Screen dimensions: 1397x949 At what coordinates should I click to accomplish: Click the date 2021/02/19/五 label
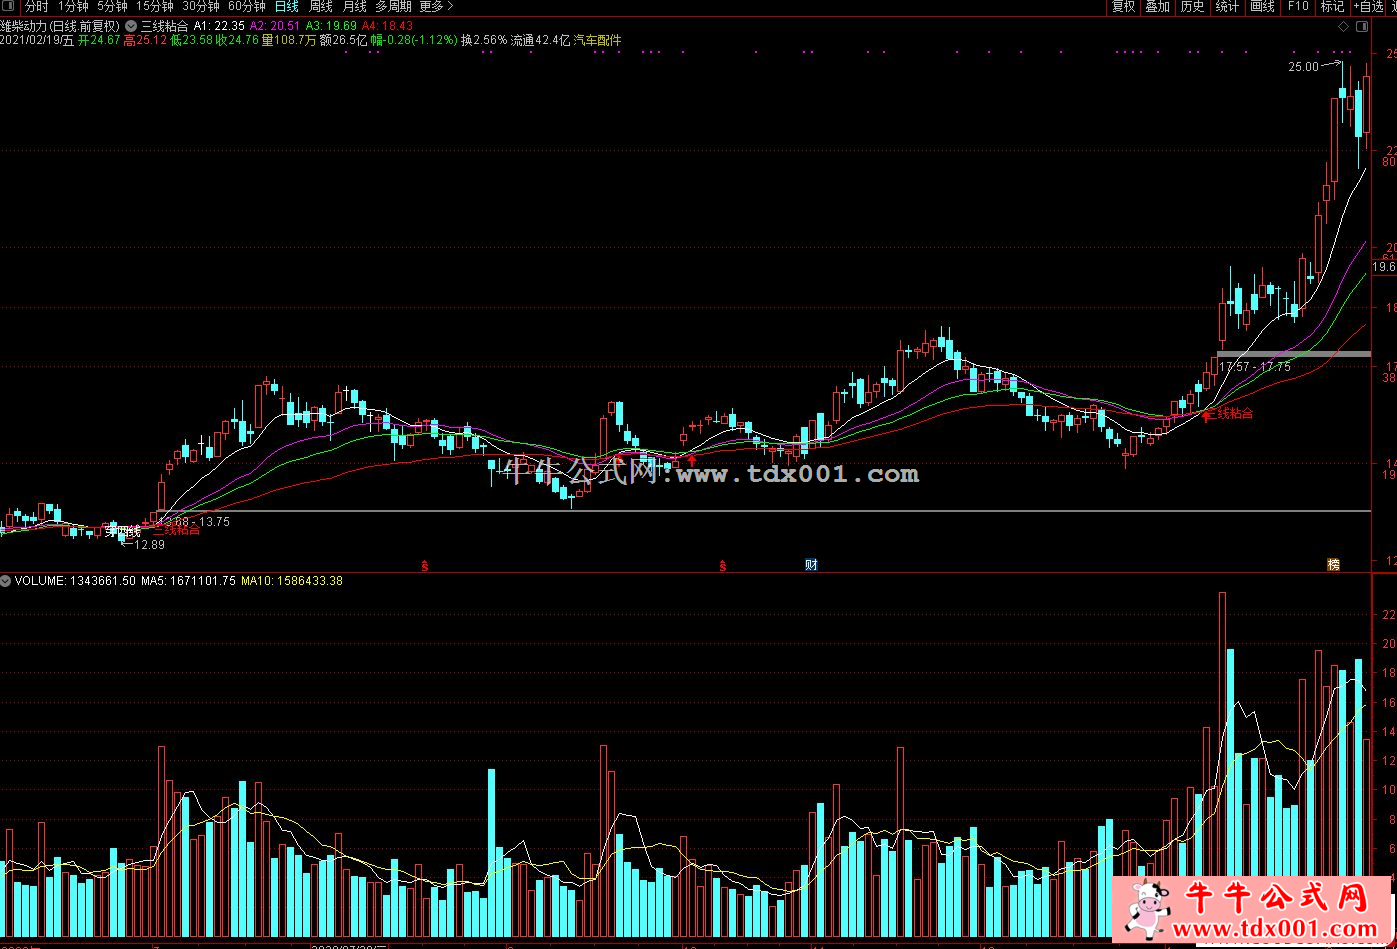tap(37, 41)
